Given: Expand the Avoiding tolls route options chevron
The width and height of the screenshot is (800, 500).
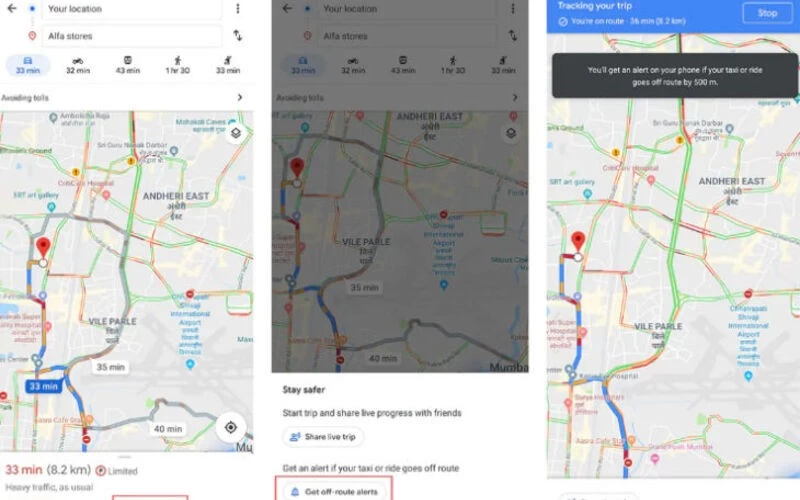Looking at the screenshot, I should click(x=240, y=97).
